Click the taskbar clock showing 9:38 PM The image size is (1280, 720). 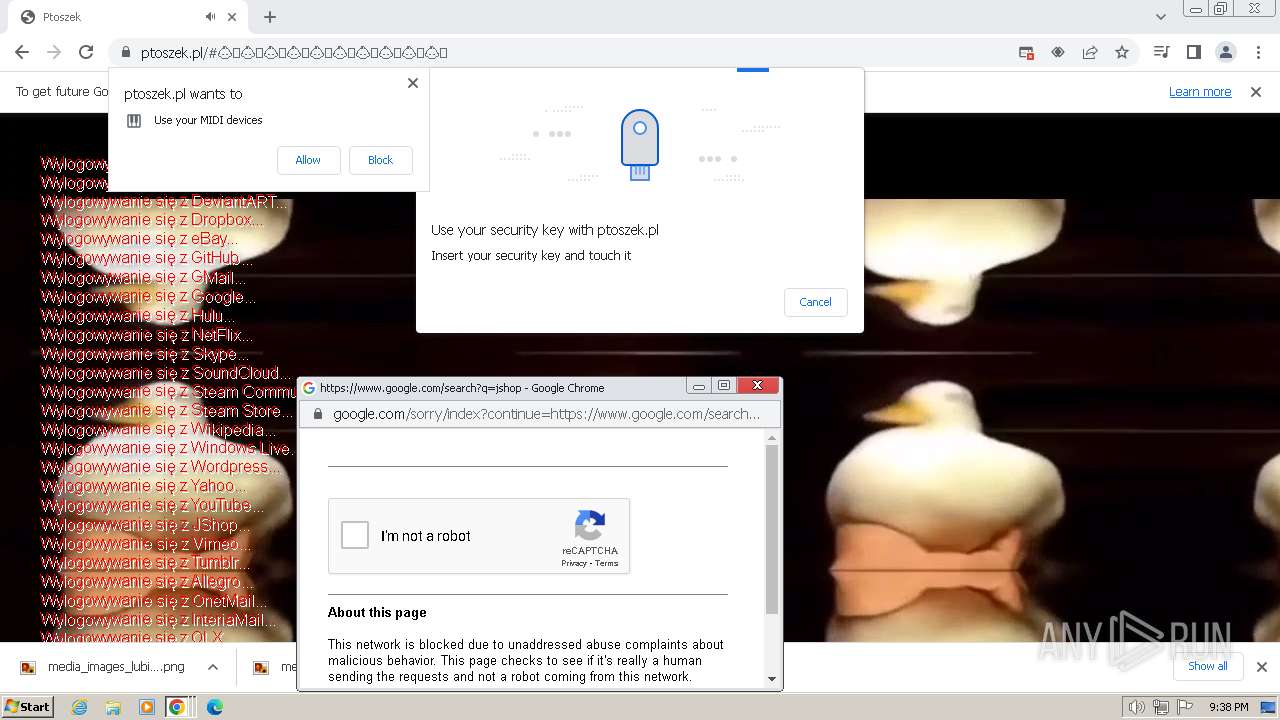(1228, 707)
